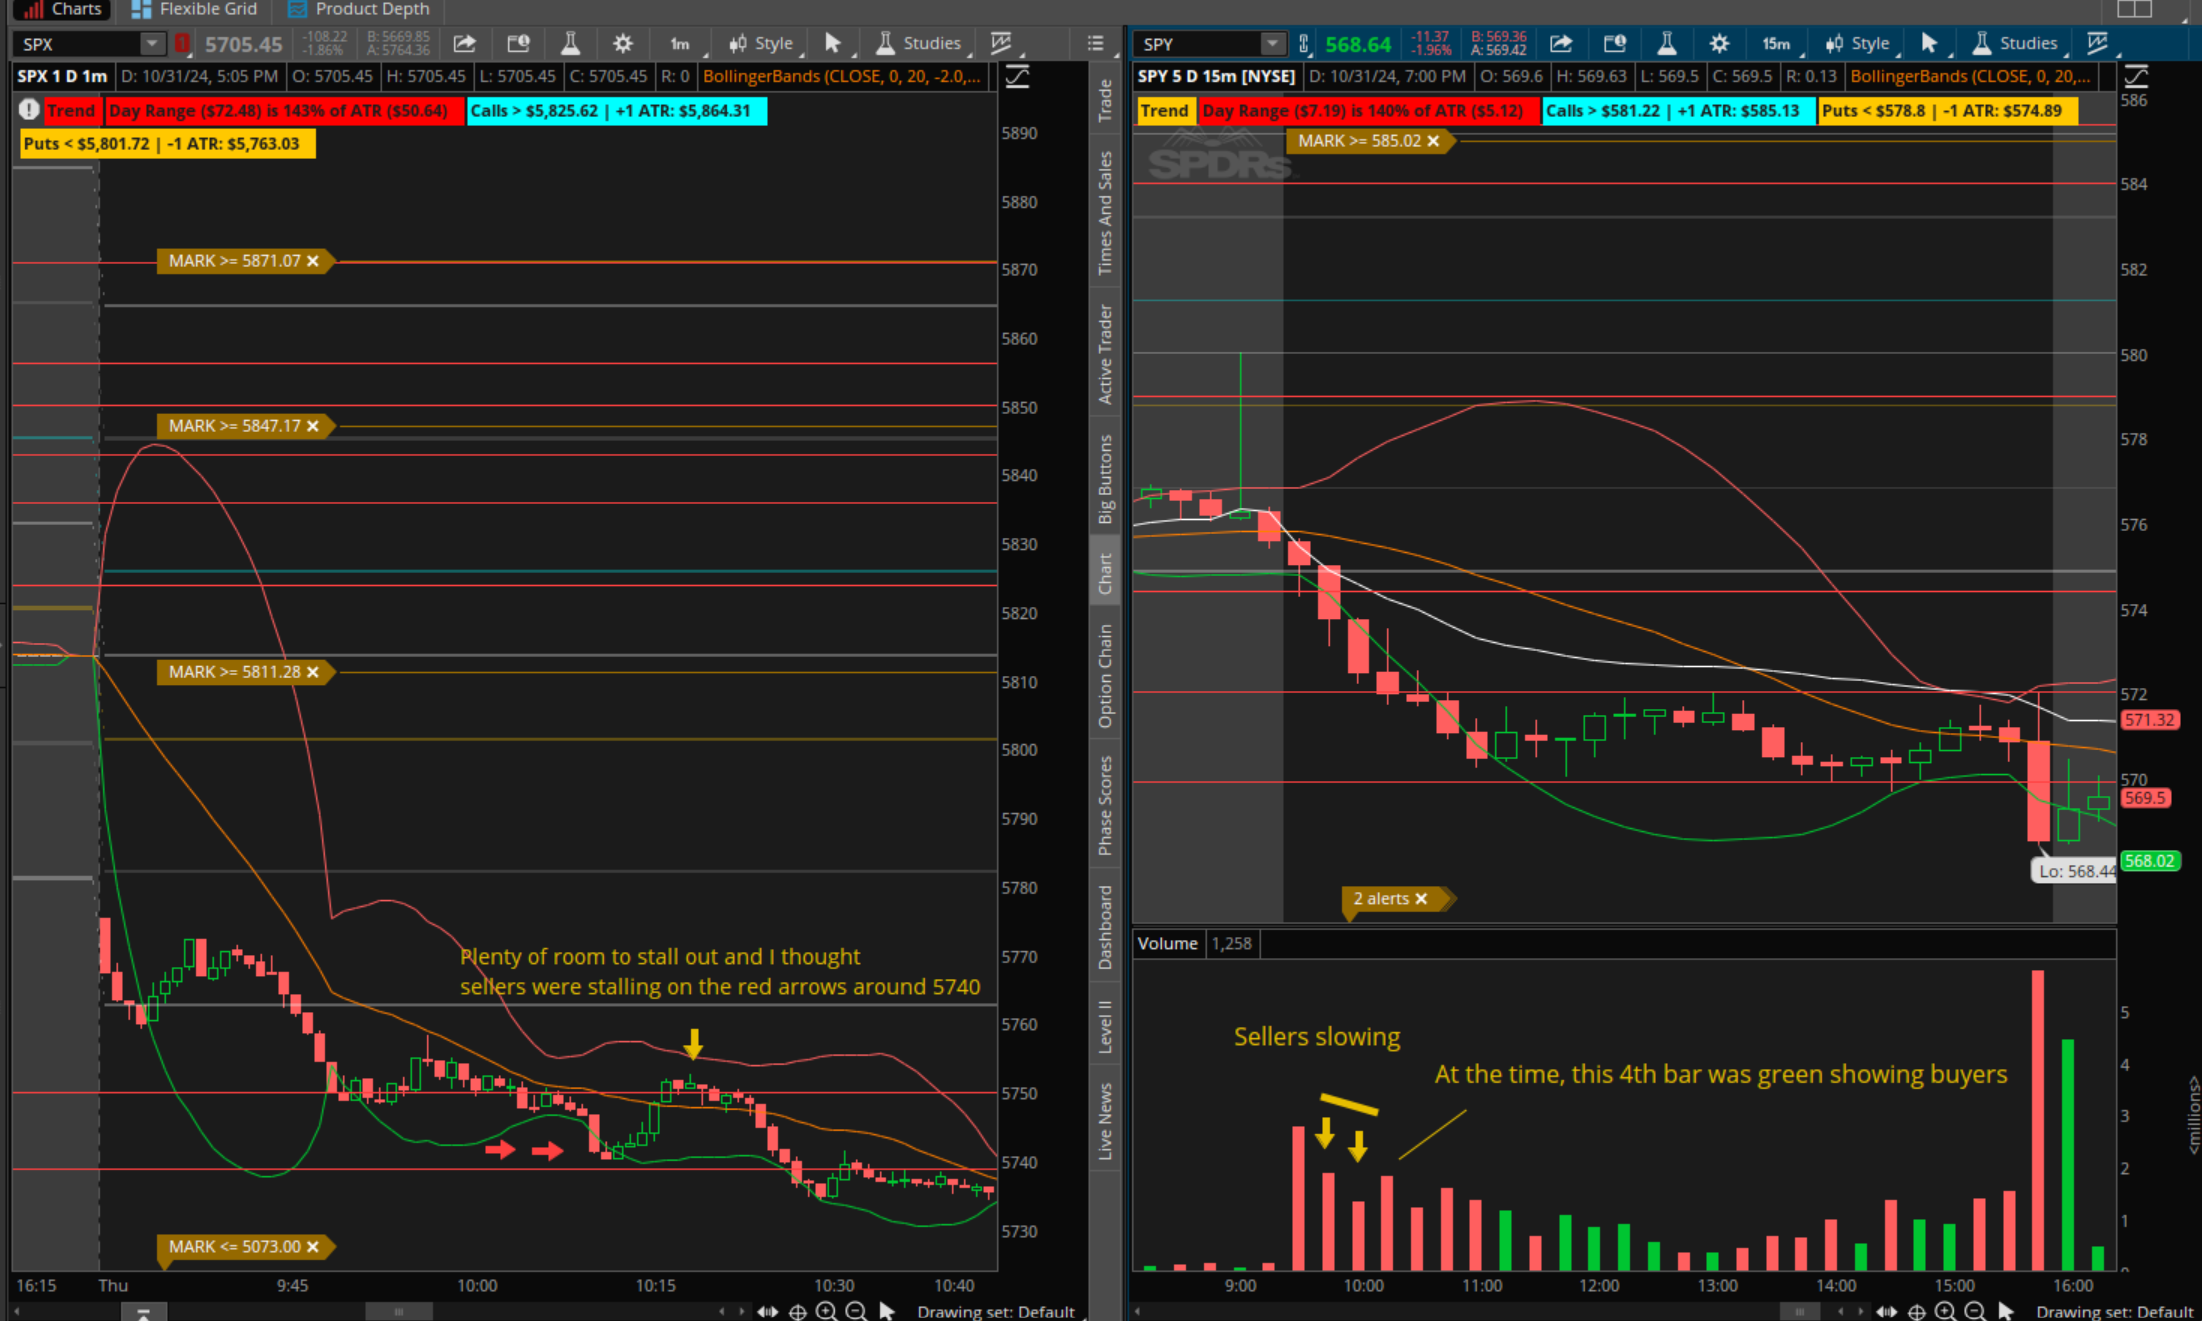Open Edit Studies flask icon in SPY chart
Image resolution: width=2202 pixels, height=1321 pixels.
coord(1666,43)
